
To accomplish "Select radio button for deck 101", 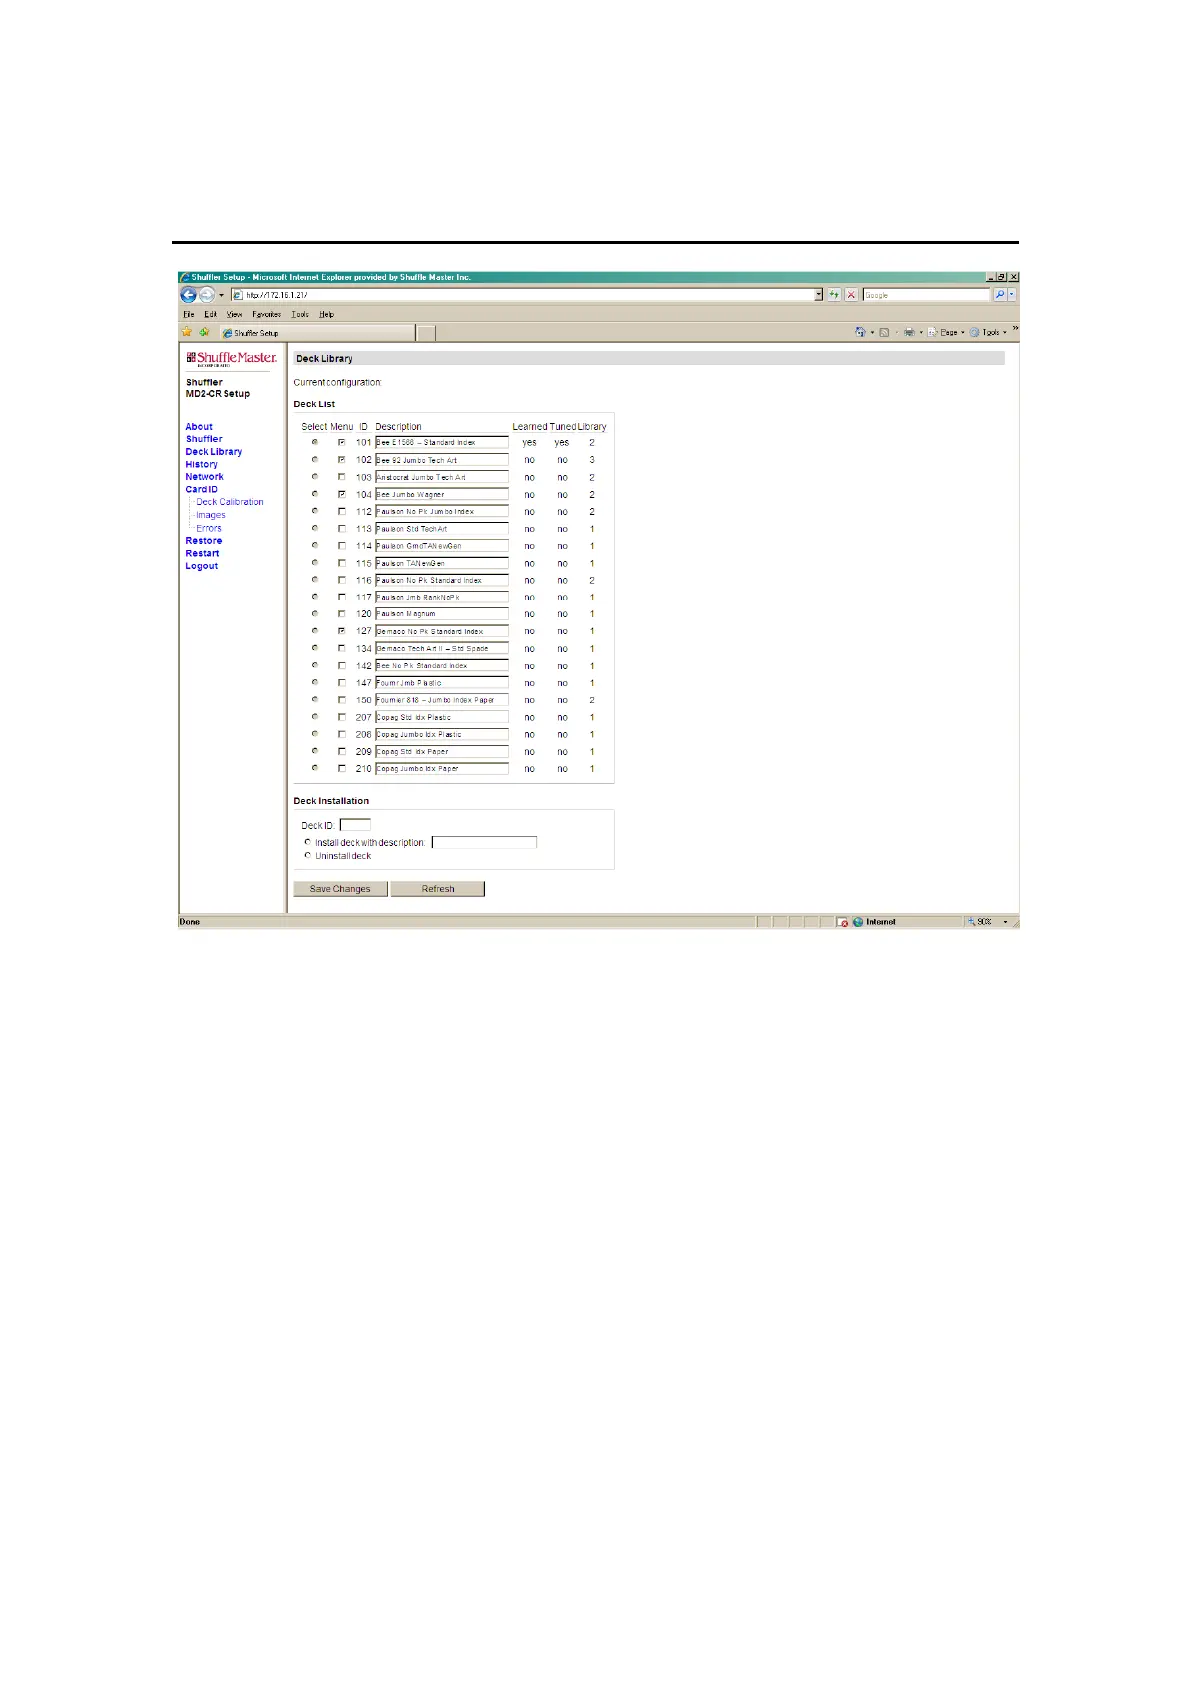I will click(x=315, y=442).
